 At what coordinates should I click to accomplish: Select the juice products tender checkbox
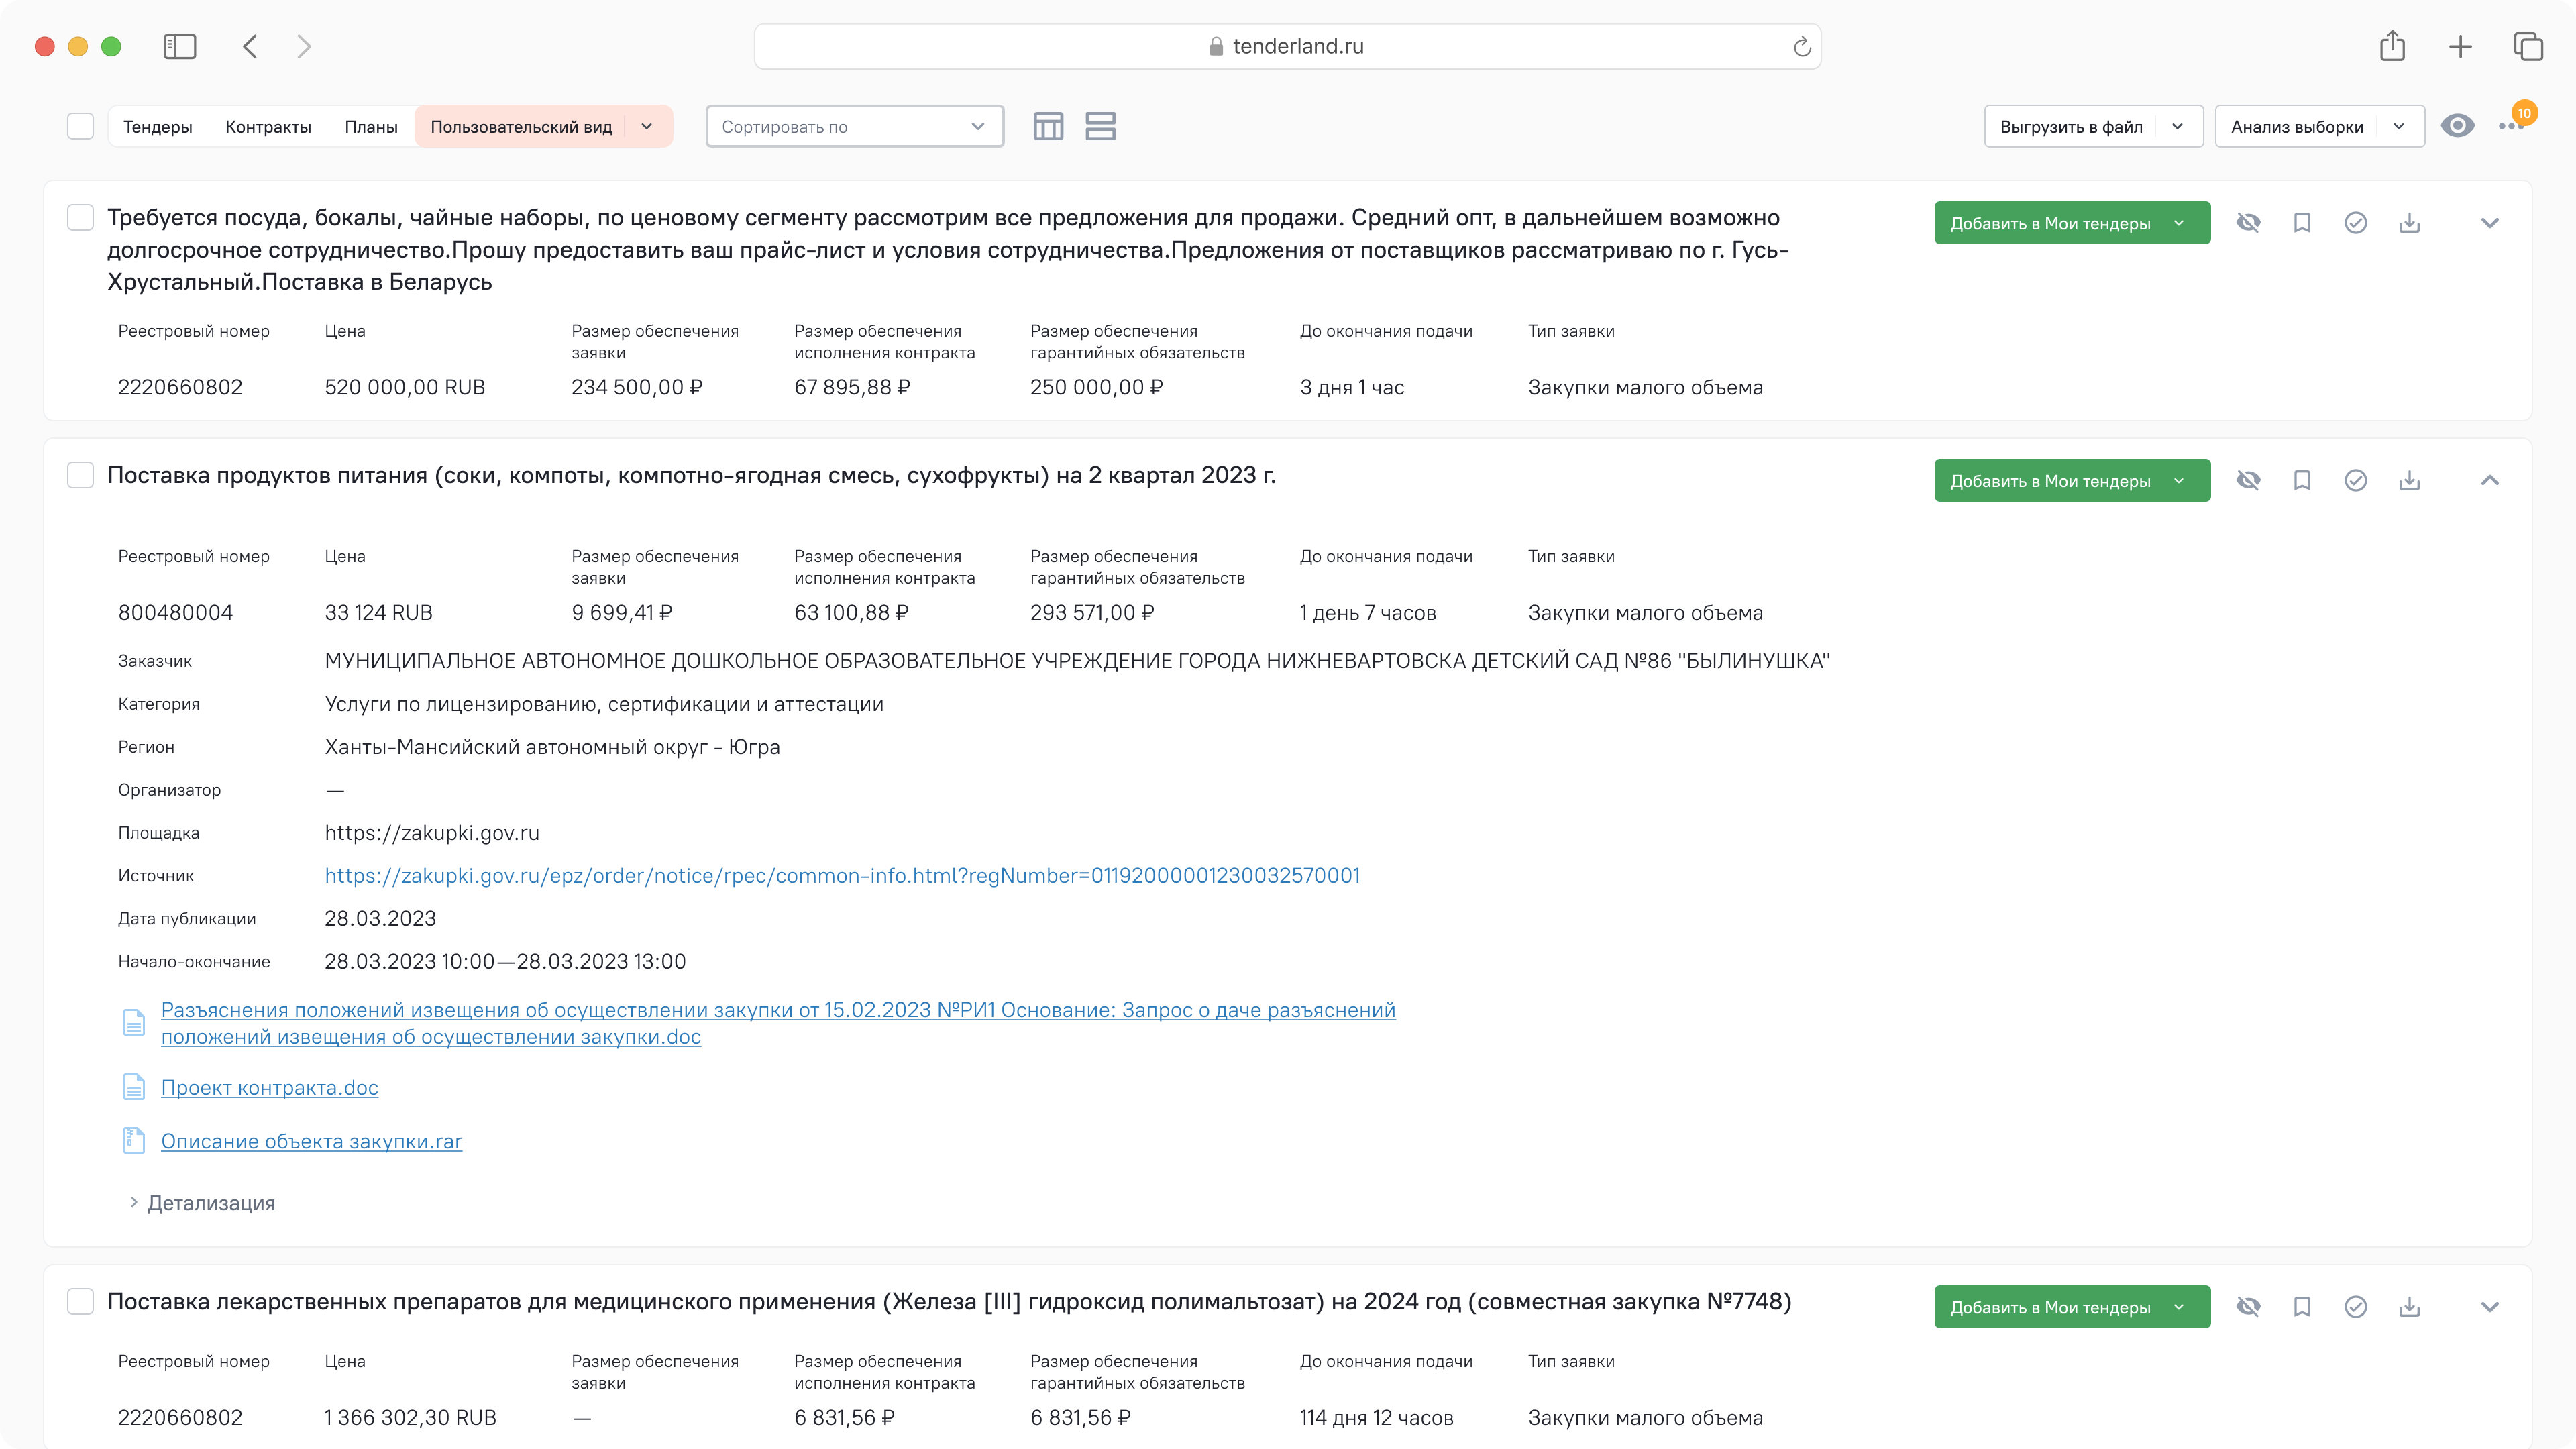[x=80, y=475]
